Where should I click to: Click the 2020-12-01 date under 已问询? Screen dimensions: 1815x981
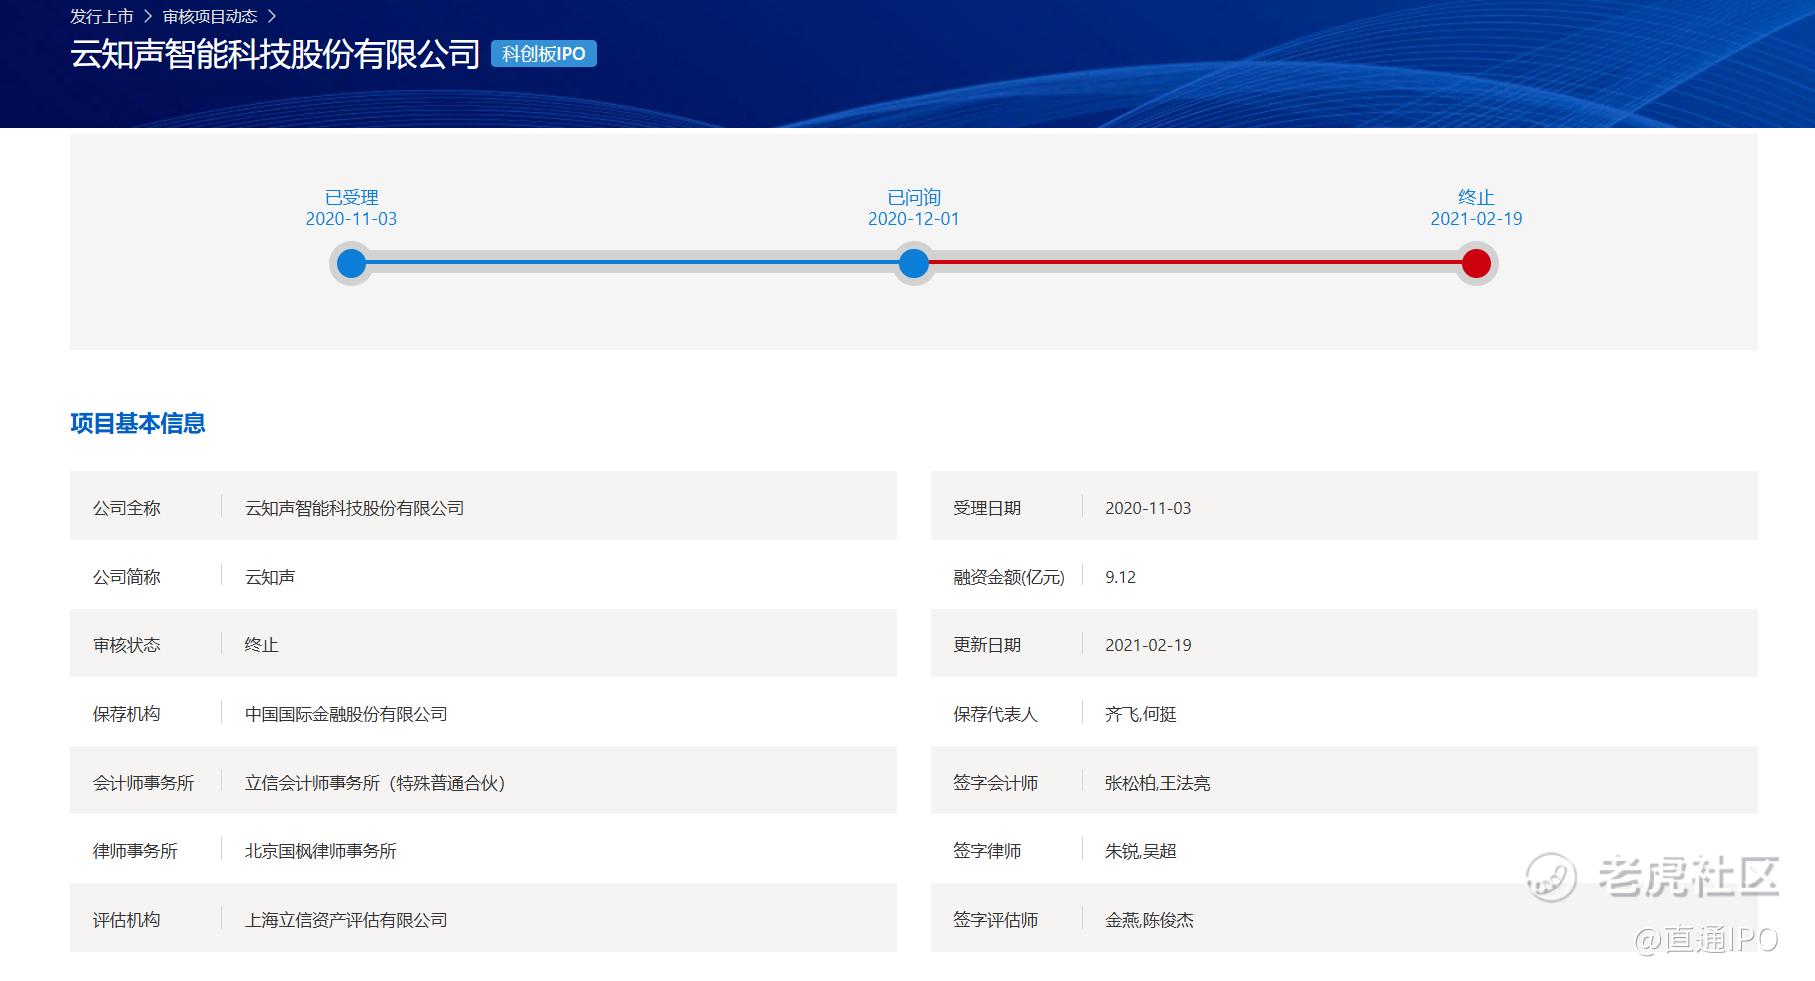pos(914,219)
